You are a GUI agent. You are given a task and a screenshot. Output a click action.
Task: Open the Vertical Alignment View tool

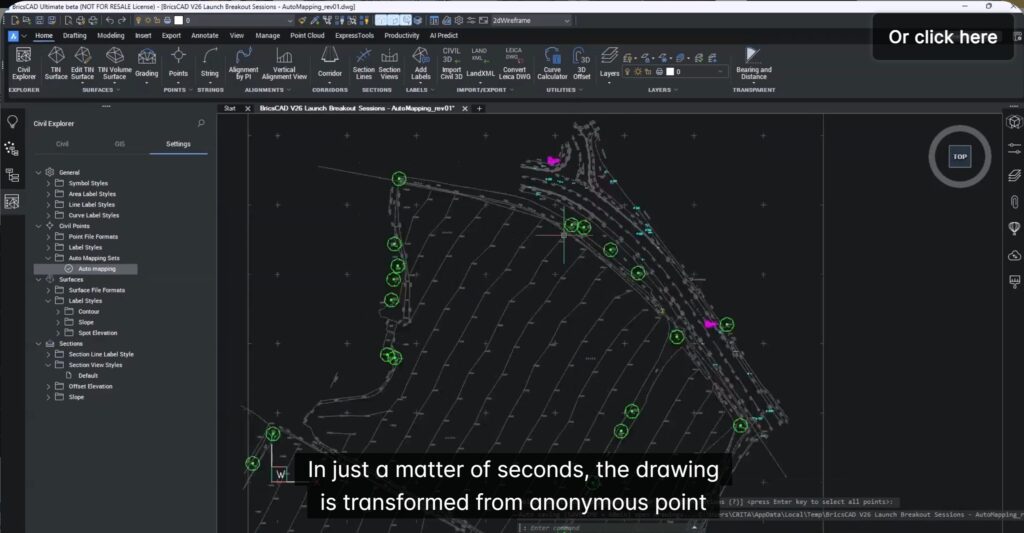pyautogui.click(x=284, y=63)
